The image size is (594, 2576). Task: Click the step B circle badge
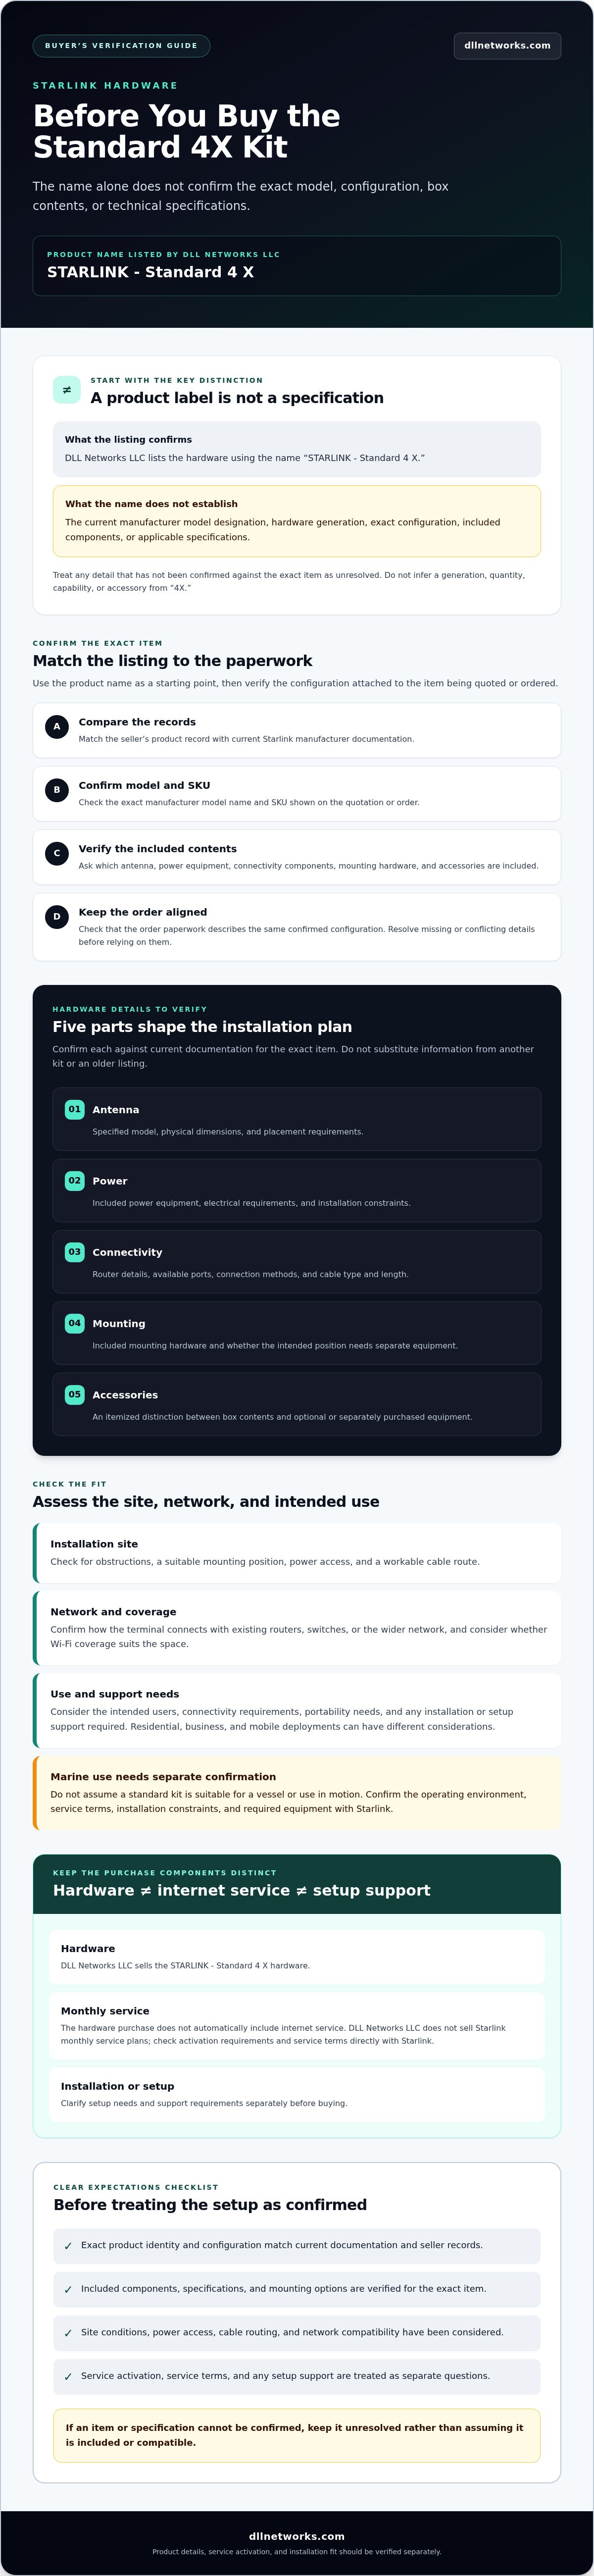57,790
